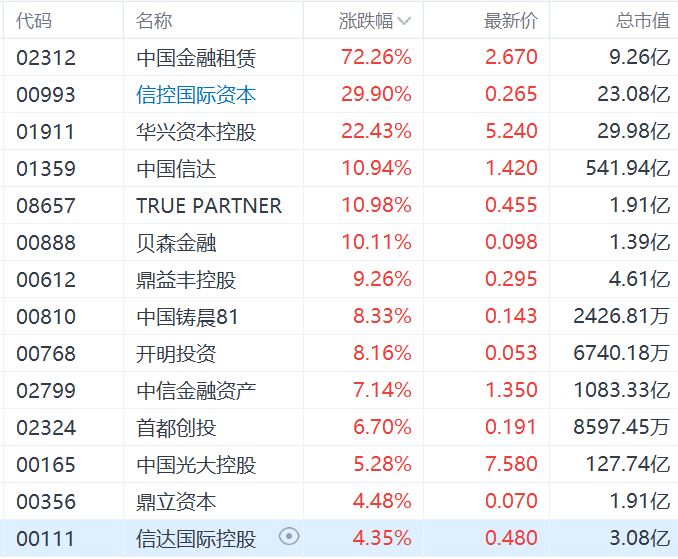This screenshot has height=559, width=678.
Task: Click the 3.08亿 market cap
Action: [x=640, y=538]
